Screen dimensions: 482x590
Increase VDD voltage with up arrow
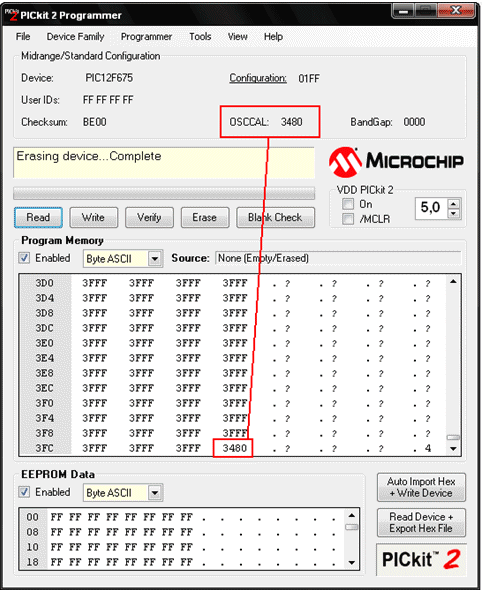coord(454,204)
